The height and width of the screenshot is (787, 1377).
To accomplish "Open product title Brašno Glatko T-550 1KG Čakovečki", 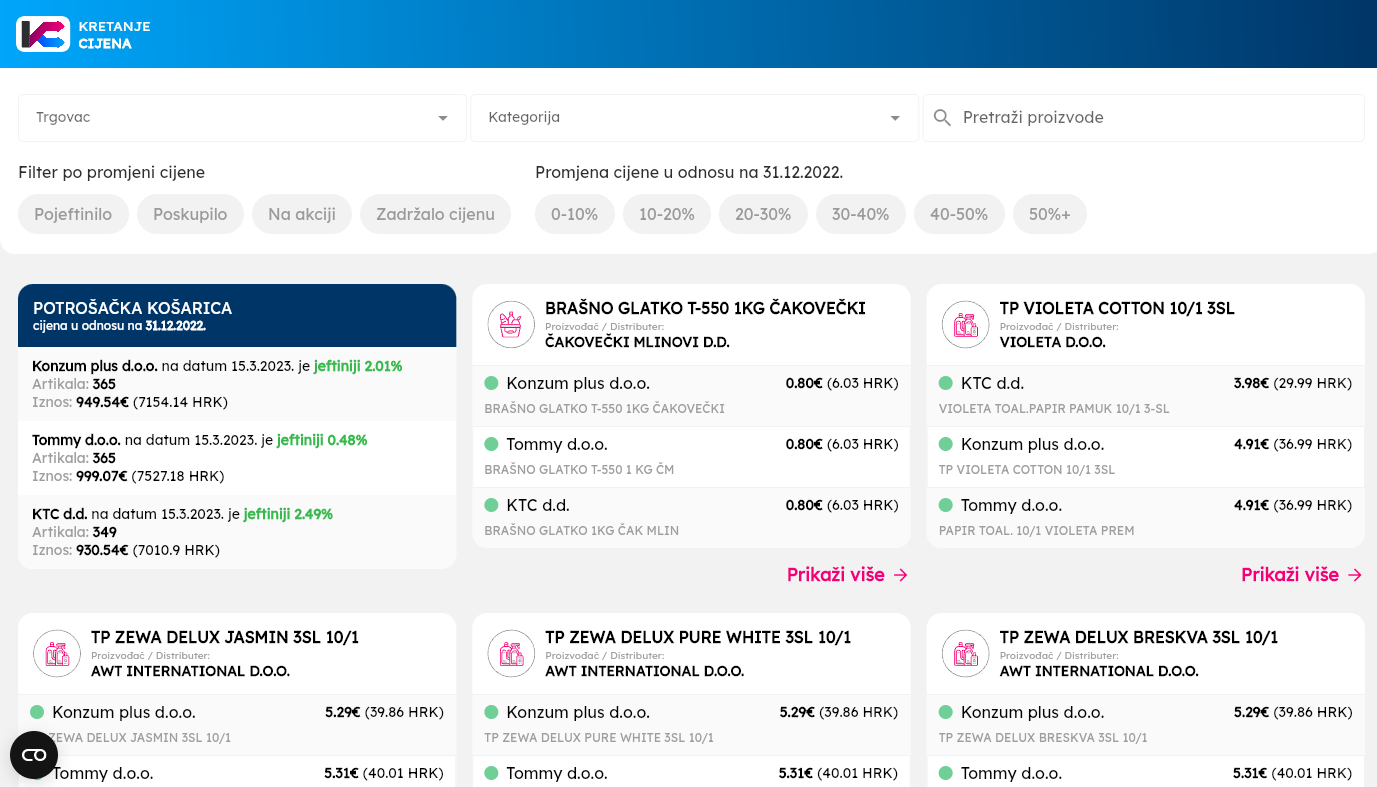I will click(x=705, y=308).
